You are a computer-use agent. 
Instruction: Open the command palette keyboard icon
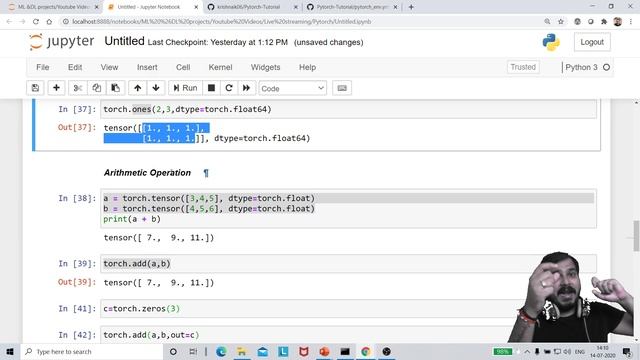tap(342, 88)
